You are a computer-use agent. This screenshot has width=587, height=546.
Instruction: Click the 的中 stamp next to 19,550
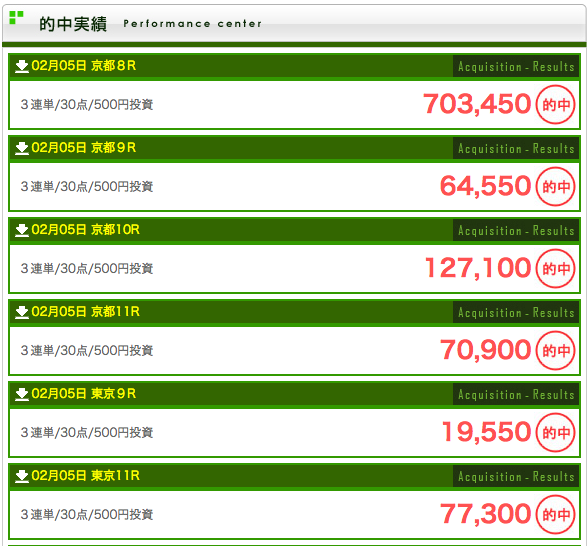556,433
